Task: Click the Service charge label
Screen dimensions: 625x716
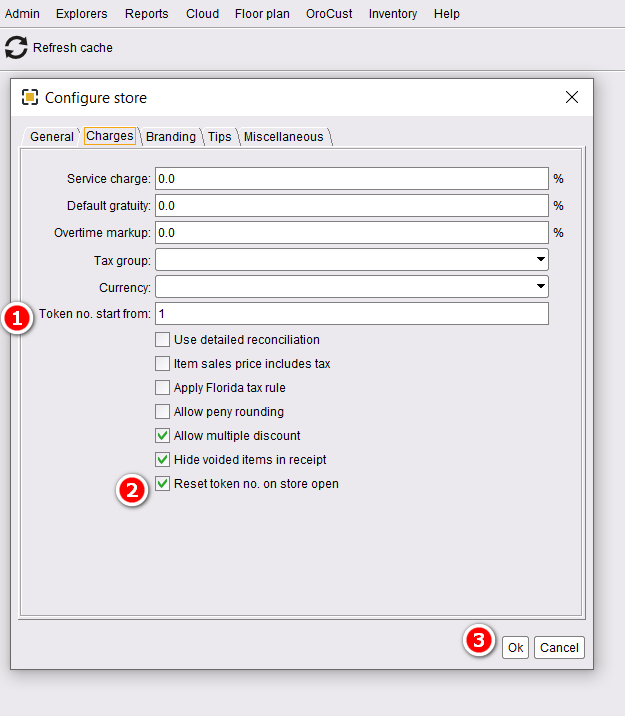Action: tap(109, 179)
